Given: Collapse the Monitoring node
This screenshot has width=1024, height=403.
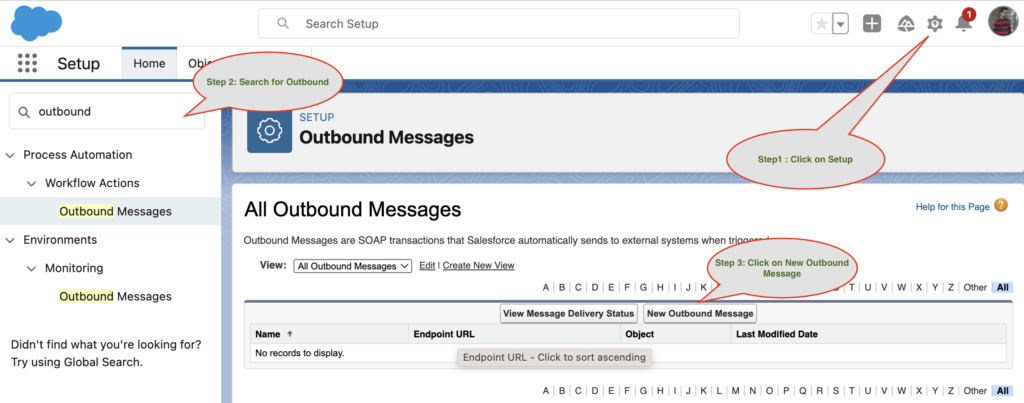Looking at the screenshot, I should pos(31,268).
